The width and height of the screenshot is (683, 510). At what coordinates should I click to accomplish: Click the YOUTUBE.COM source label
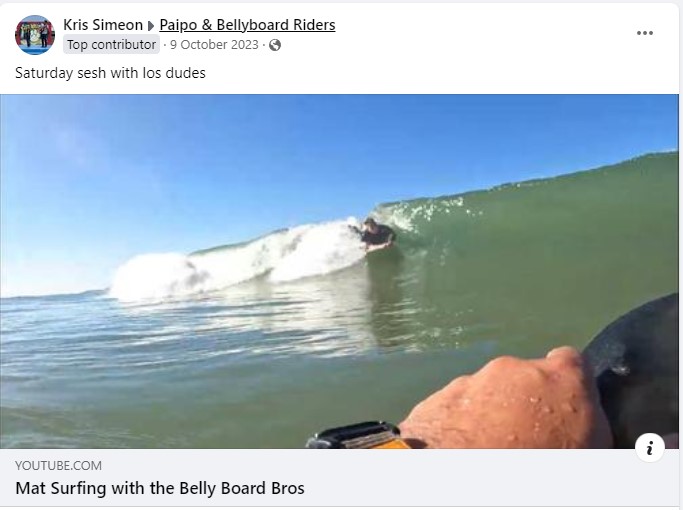point(58,466)
